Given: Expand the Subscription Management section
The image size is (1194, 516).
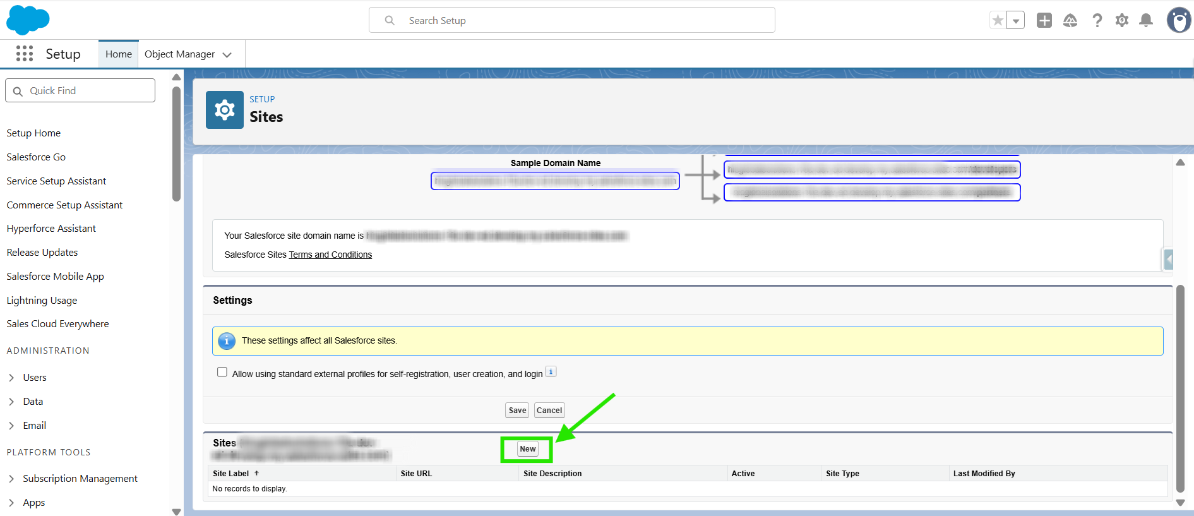Looking at the screenshot, I should 11,479.
